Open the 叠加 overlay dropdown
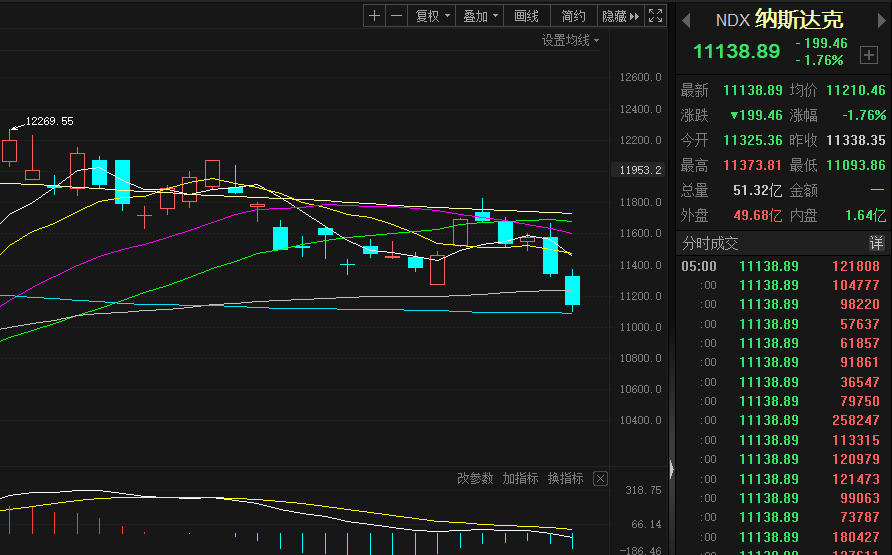The width and height of the screenshot is (892, 555). tap(480, 16)
